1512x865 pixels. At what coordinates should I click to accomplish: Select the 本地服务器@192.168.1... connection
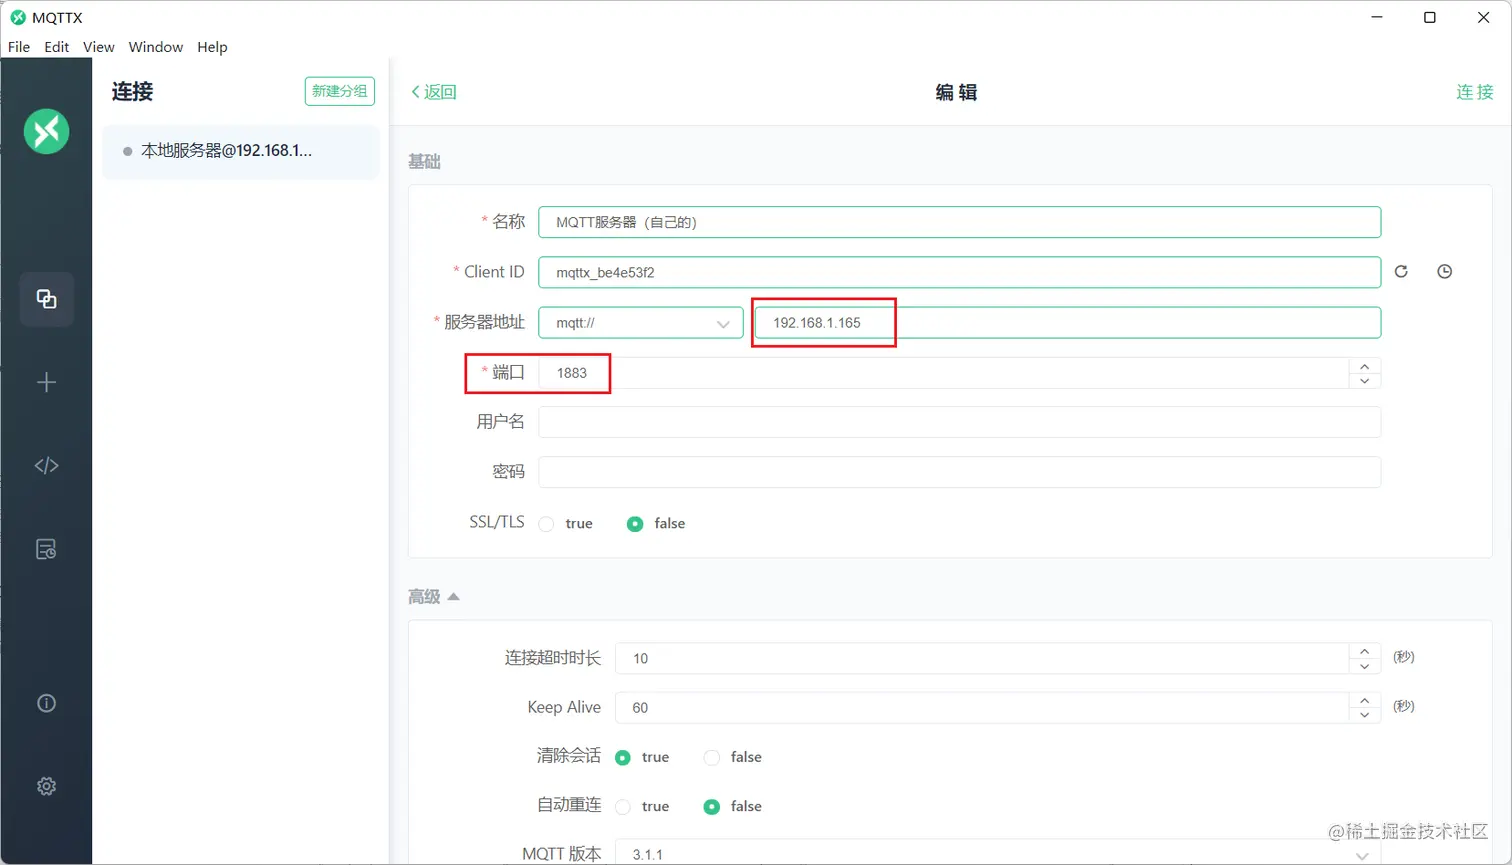click(241, 152)
